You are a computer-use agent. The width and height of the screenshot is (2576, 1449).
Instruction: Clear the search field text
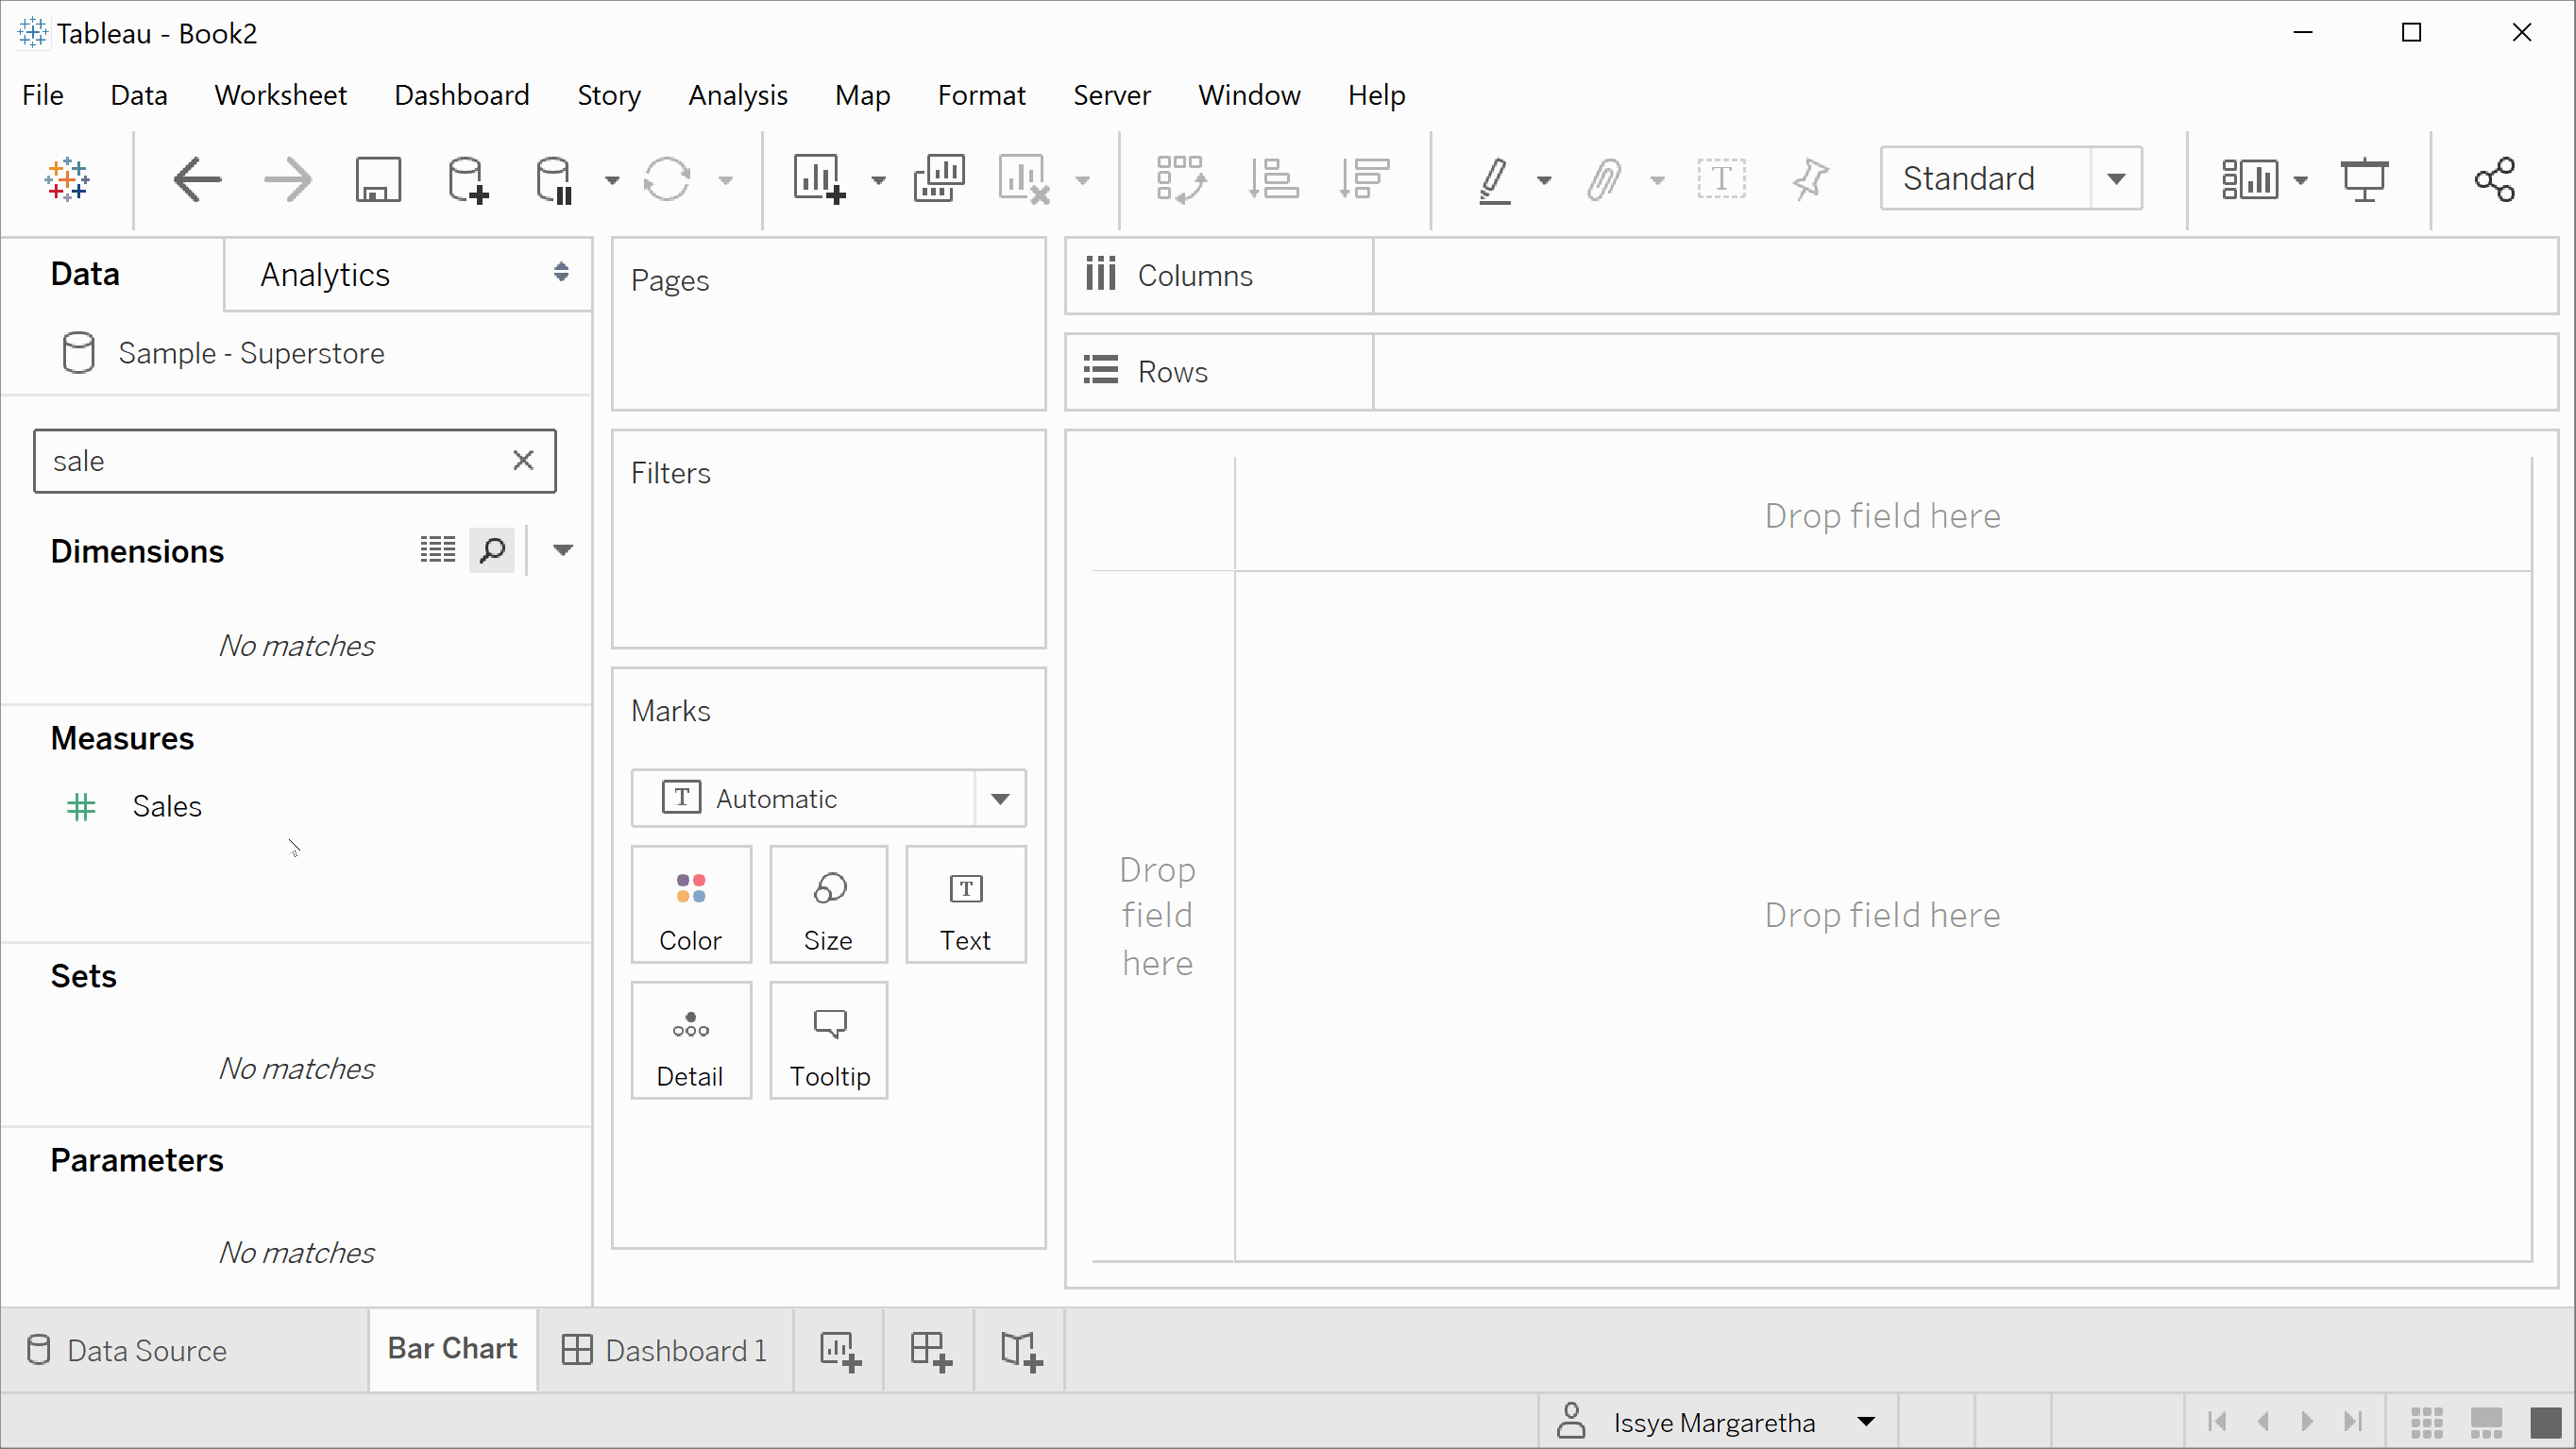[x=524, y=460]
